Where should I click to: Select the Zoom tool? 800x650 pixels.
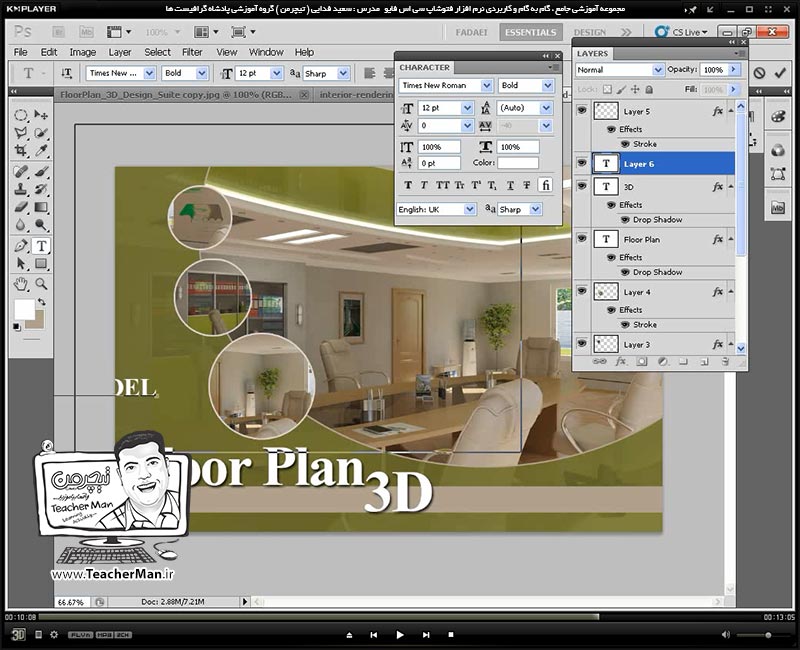click(x=41, y=284)
